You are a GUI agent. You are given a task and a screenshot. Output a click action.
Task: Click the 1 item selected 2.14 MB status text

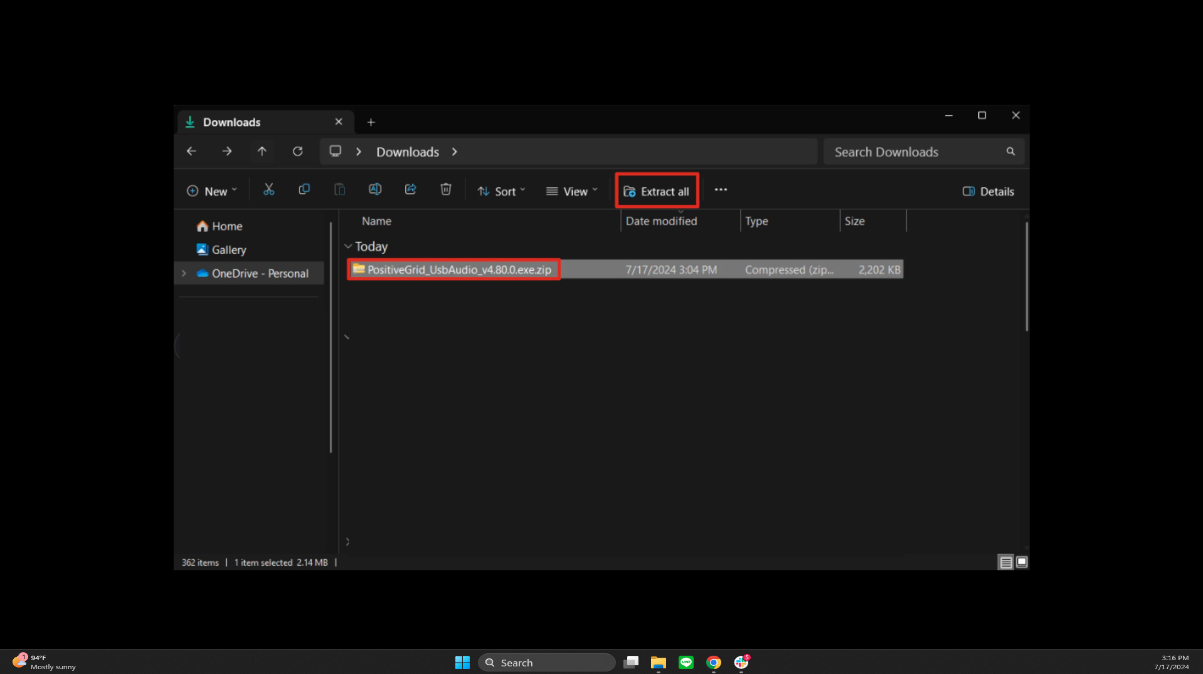point(281,563)
